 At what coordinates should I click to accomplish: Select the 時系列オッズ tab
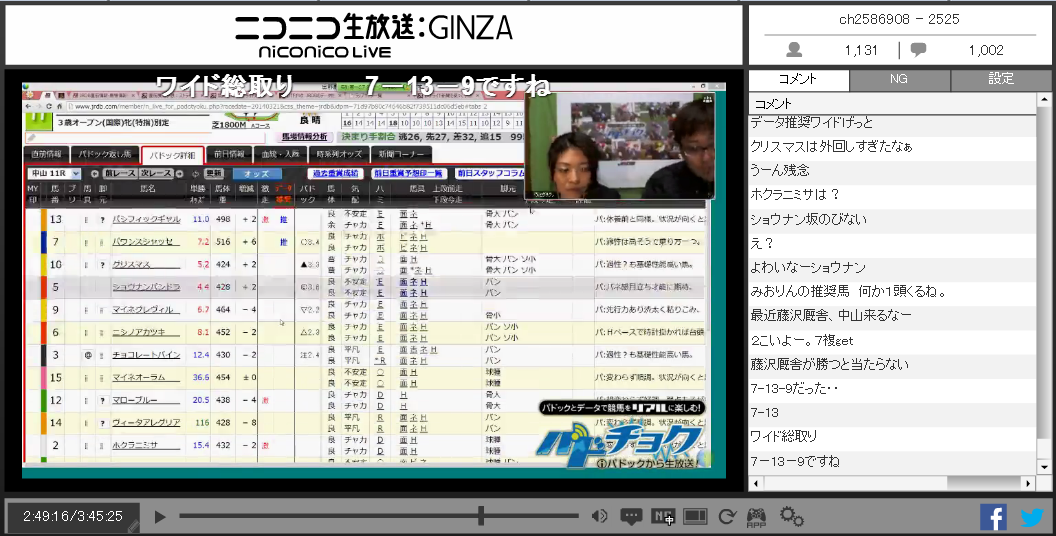click(339, 154)
